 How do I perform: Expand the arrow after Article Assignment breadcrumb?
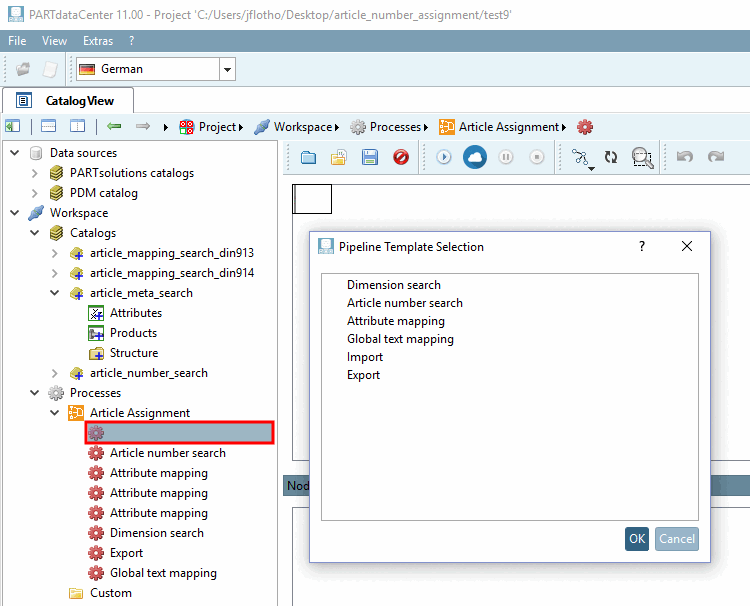564,127
